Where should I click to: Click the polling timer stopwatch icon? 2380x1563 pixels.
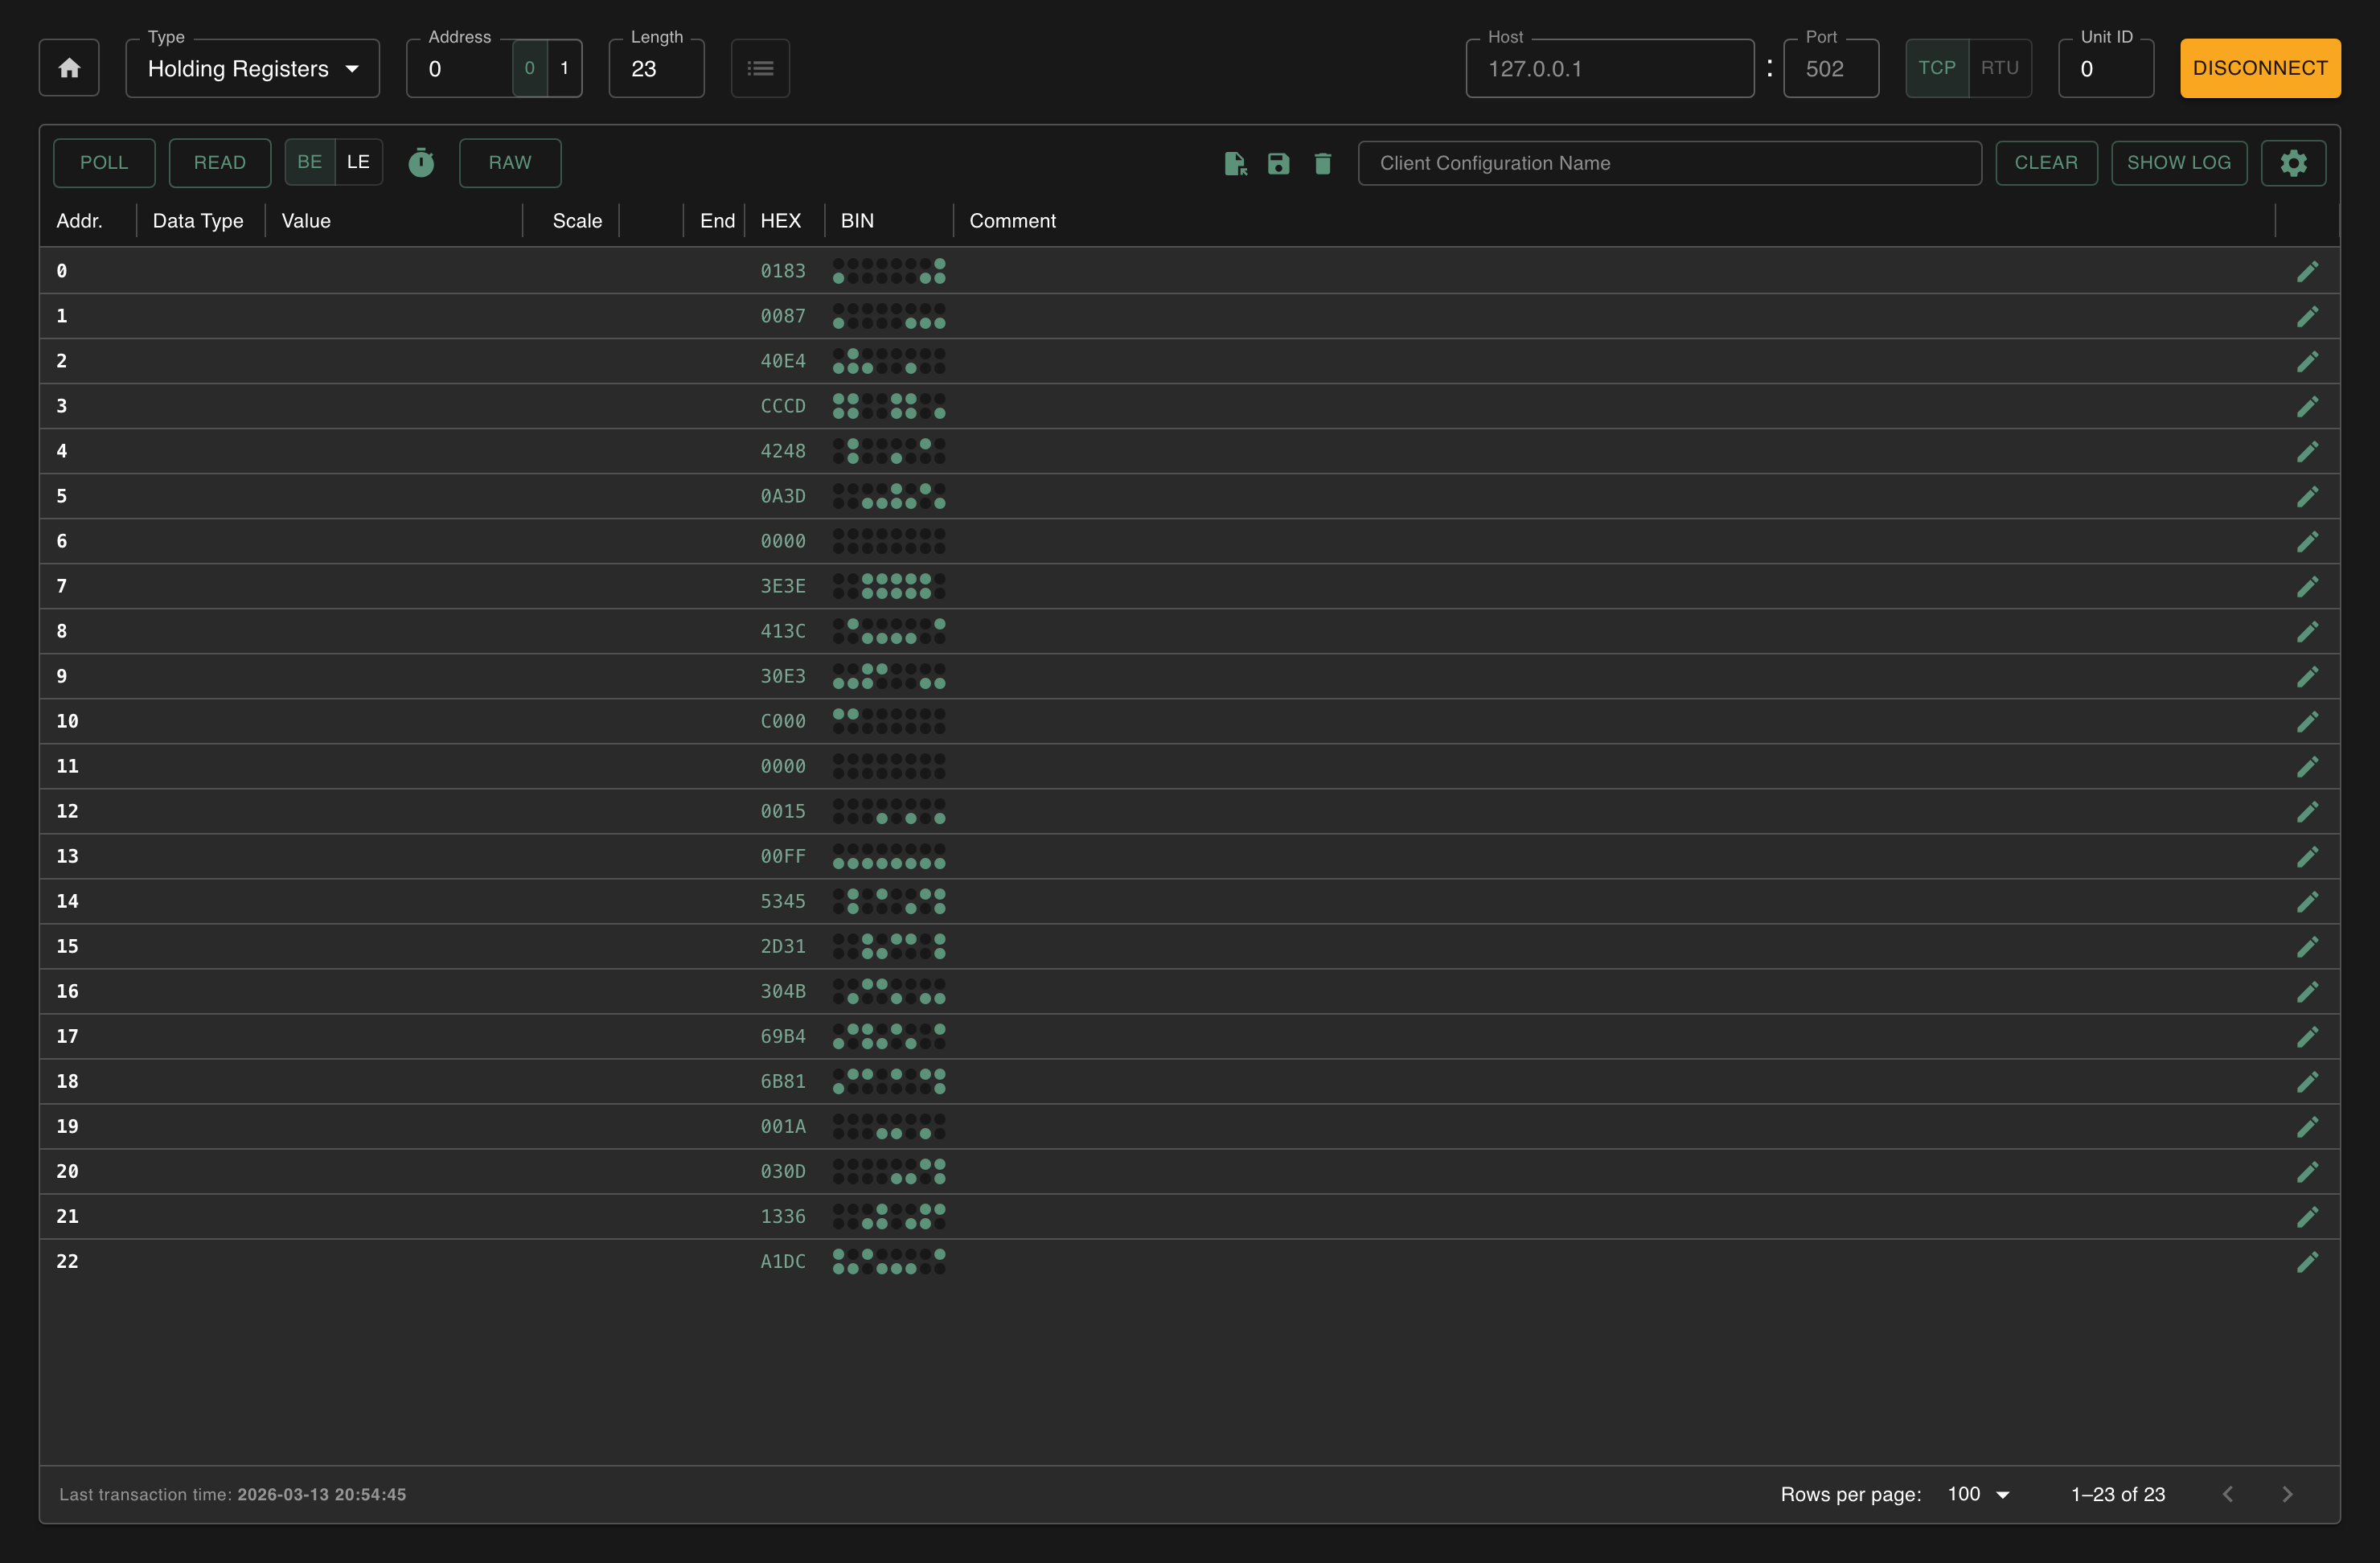[421, 162]
